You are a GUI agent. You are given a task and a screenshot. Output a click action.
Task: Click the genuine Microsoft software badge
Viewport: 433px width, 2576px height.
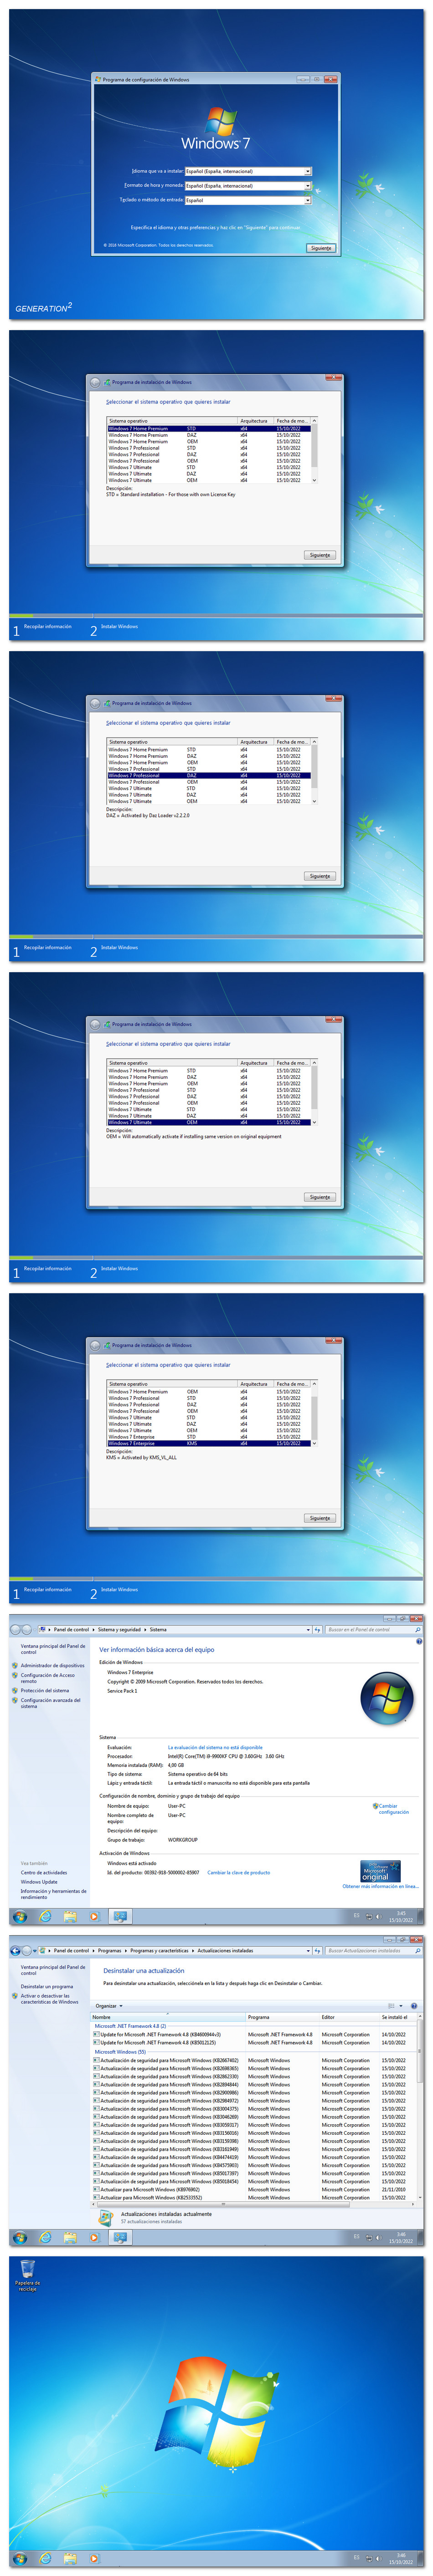380,1871
